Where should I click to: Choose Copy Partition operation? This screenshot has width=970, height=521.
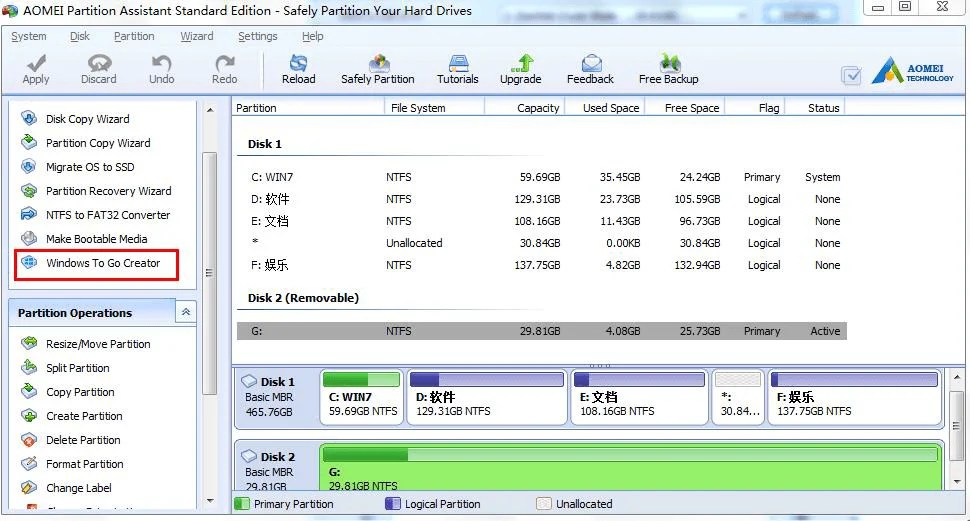pos(80,392)
